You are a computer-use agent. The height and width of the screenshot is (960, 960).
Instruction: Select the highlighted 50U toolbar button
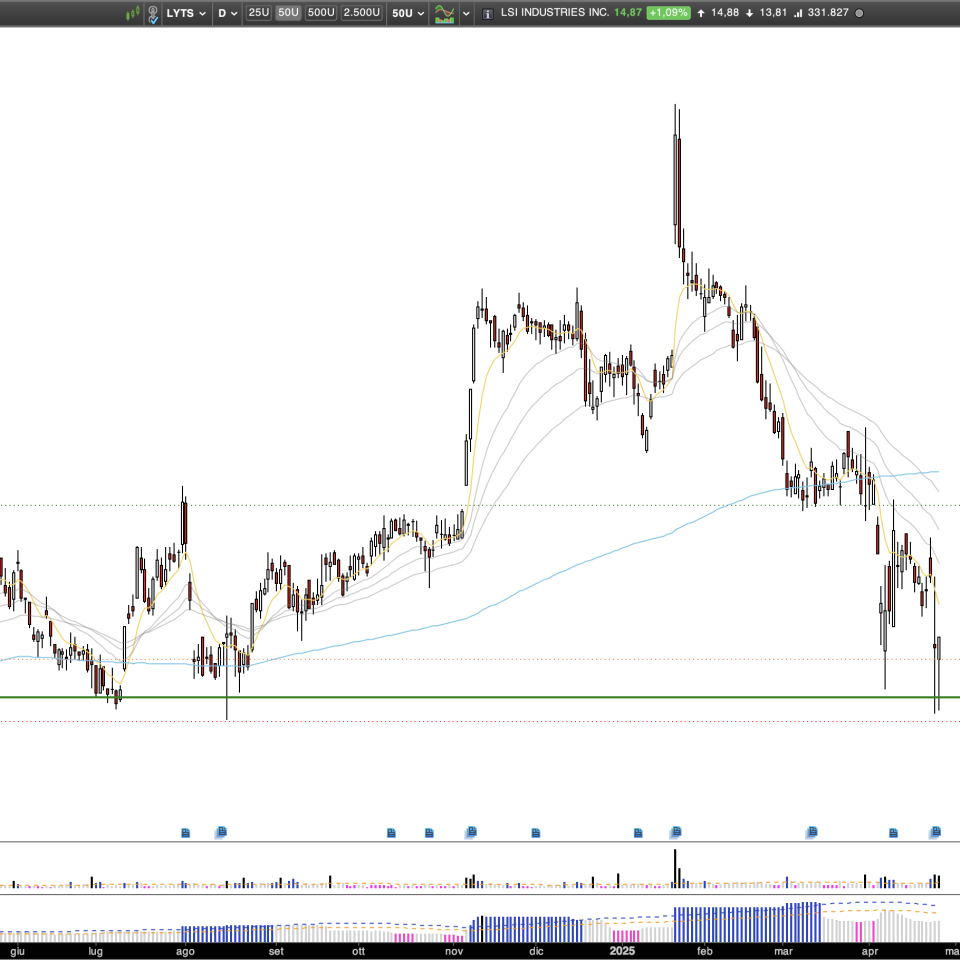tap(288, 13)
